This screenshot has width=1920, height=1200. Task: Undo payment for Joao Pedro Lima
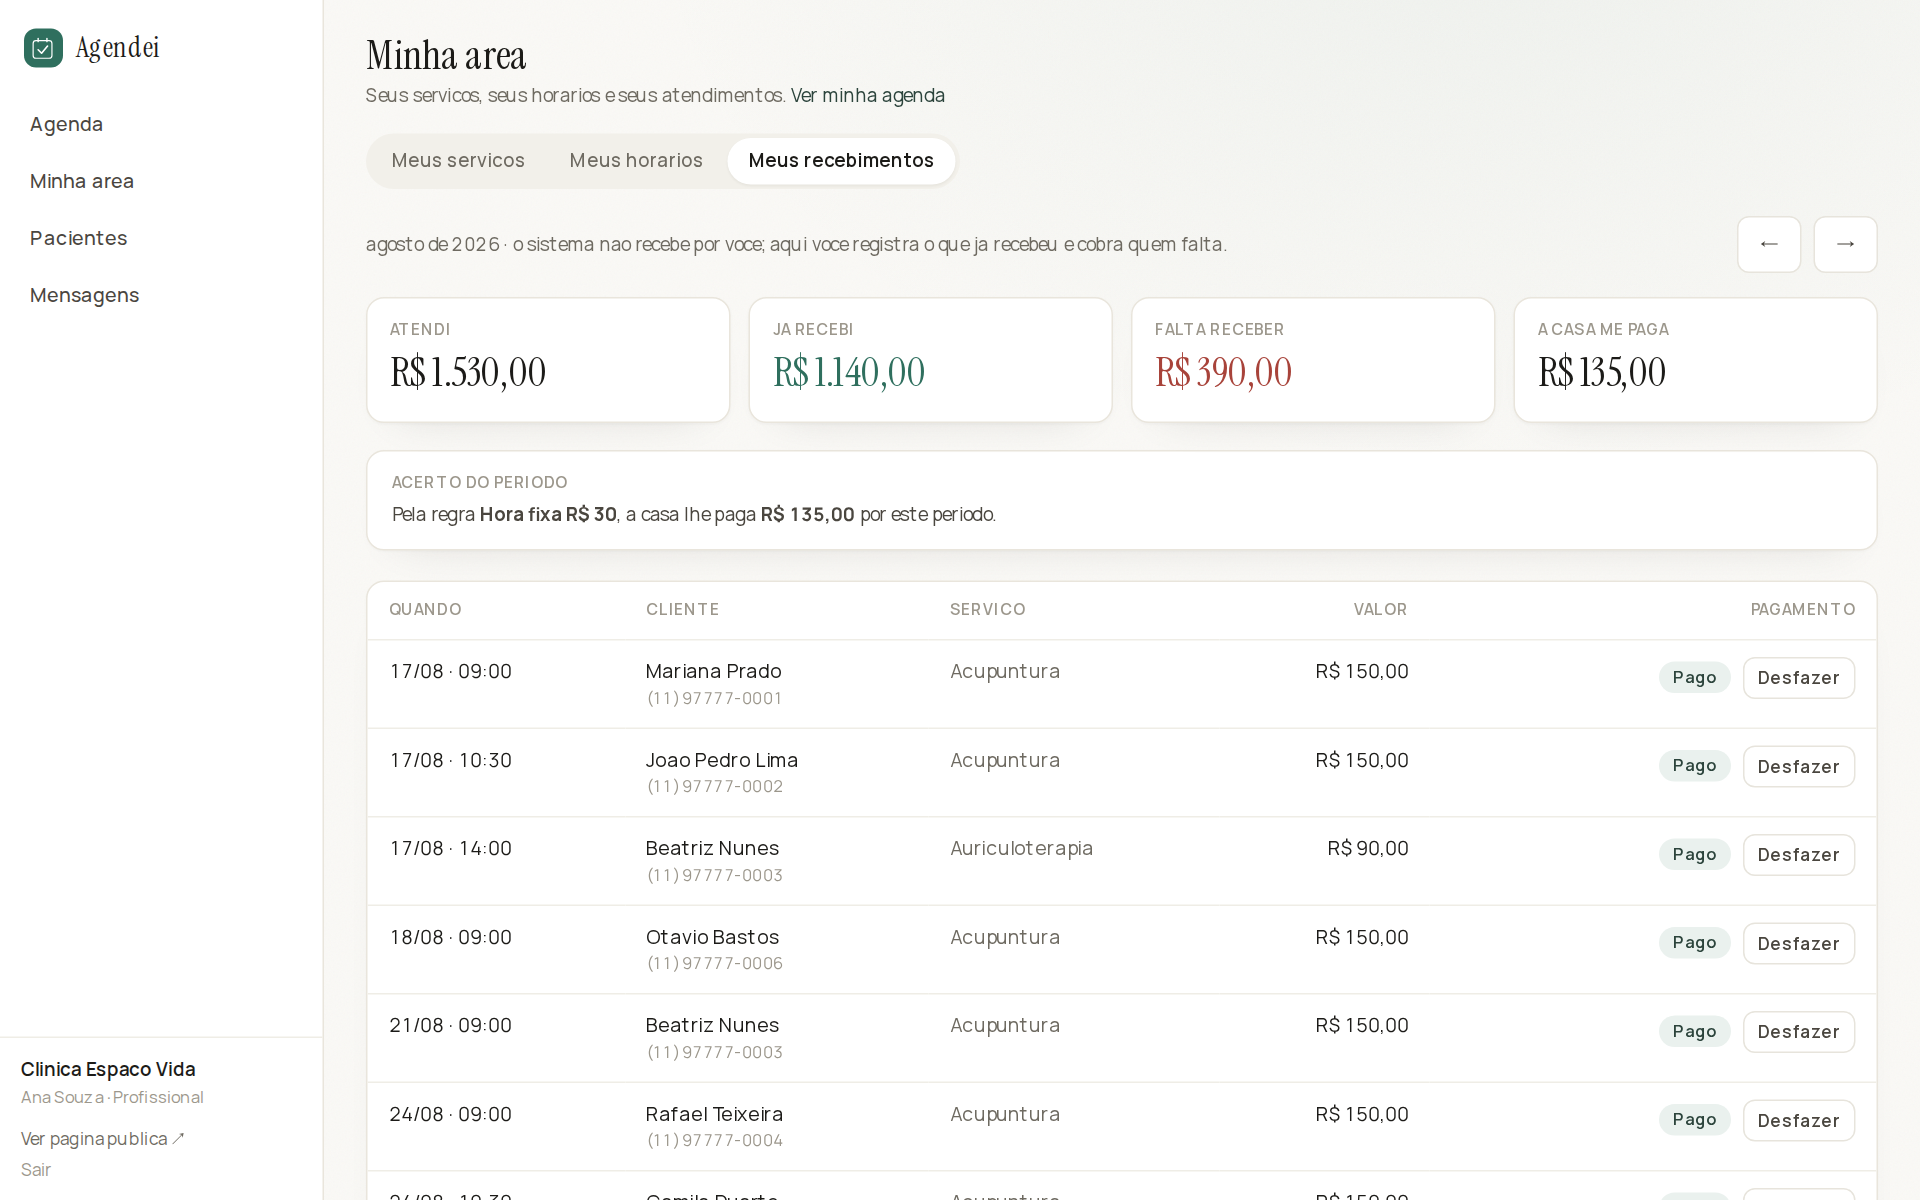[x=1798, y=766]
